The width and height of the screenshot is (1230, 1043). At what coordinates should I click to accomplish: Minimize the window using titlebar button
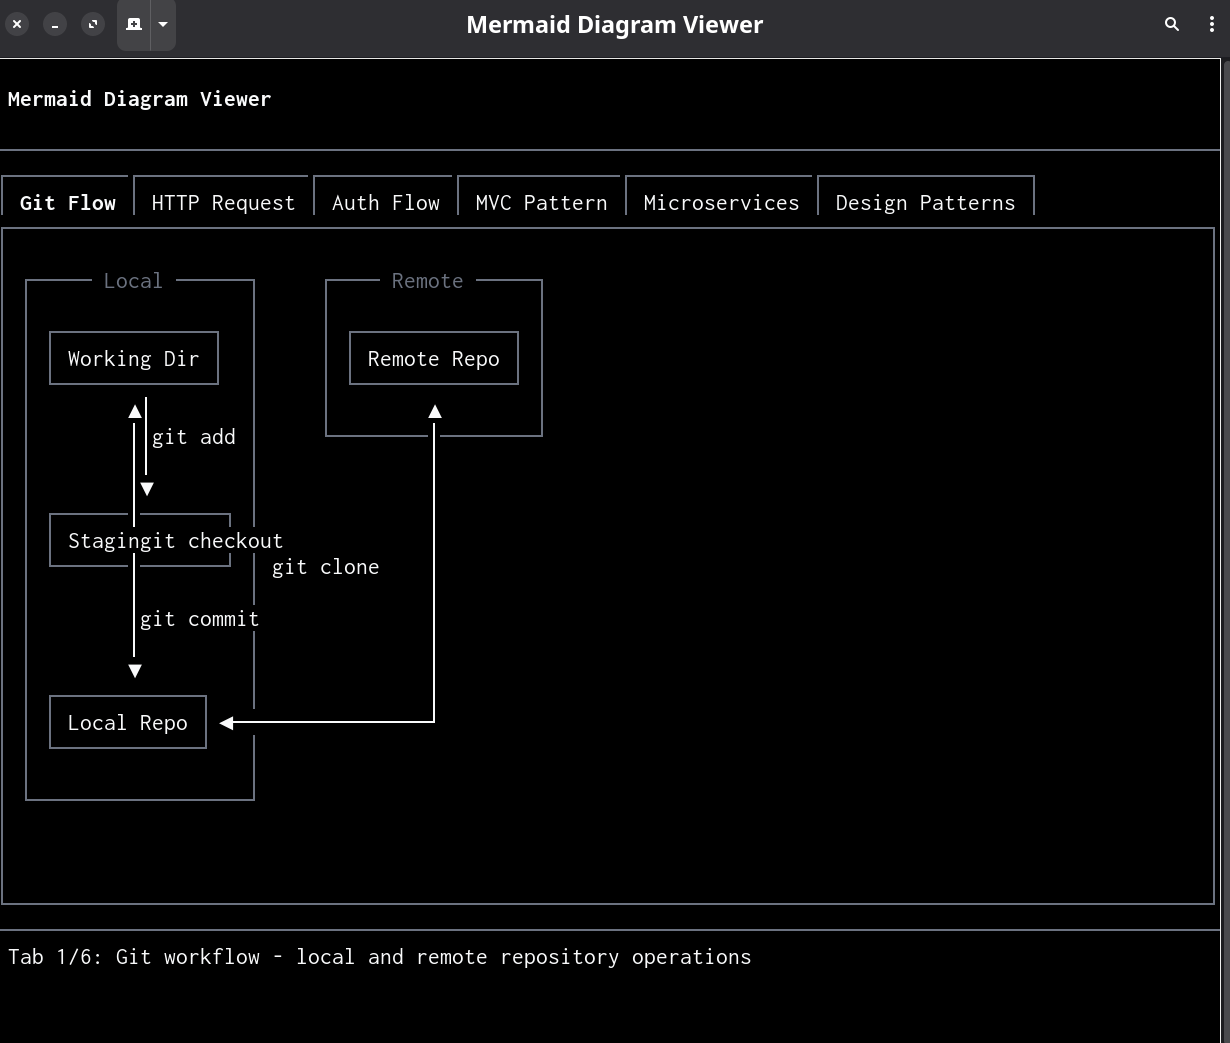55,24
